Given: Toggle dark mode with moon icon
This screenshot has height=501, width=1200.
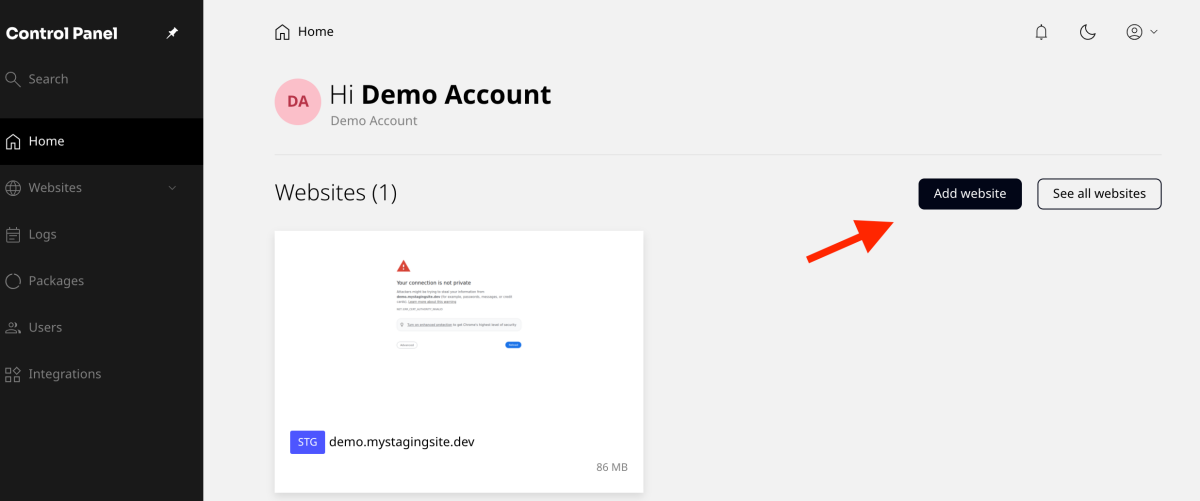Looking at the screenshot, I should (1088, 32).
